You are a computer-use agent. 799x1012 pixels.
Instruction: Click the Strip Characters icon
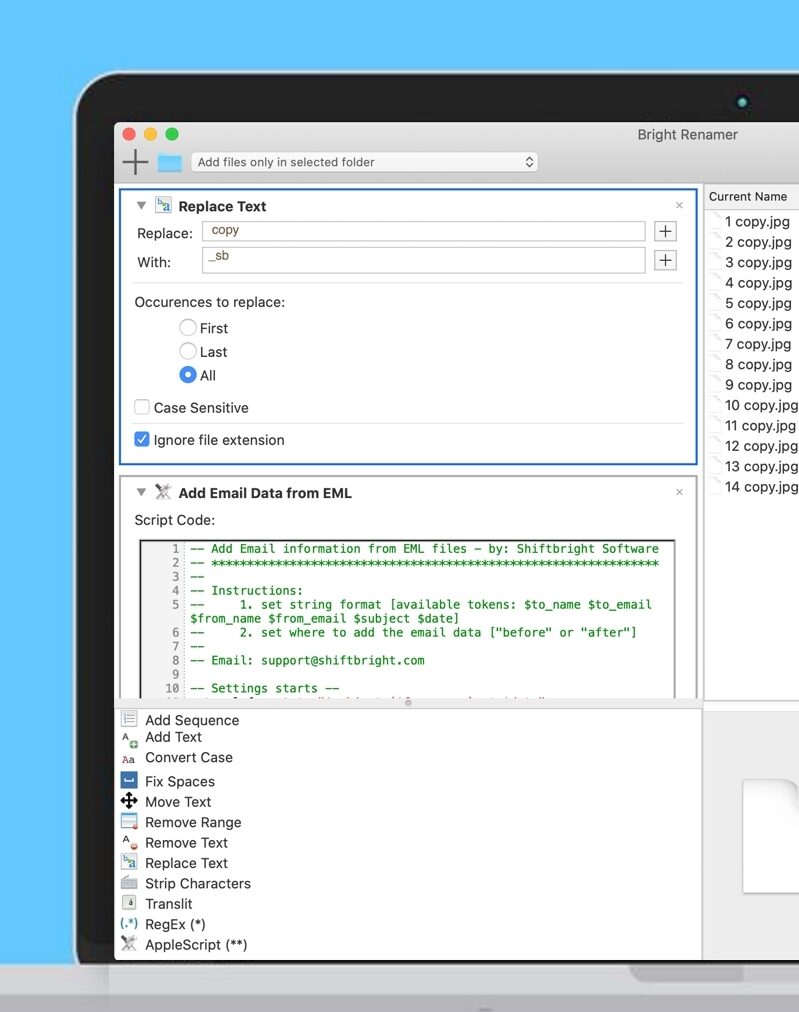(x=129, y=883)
